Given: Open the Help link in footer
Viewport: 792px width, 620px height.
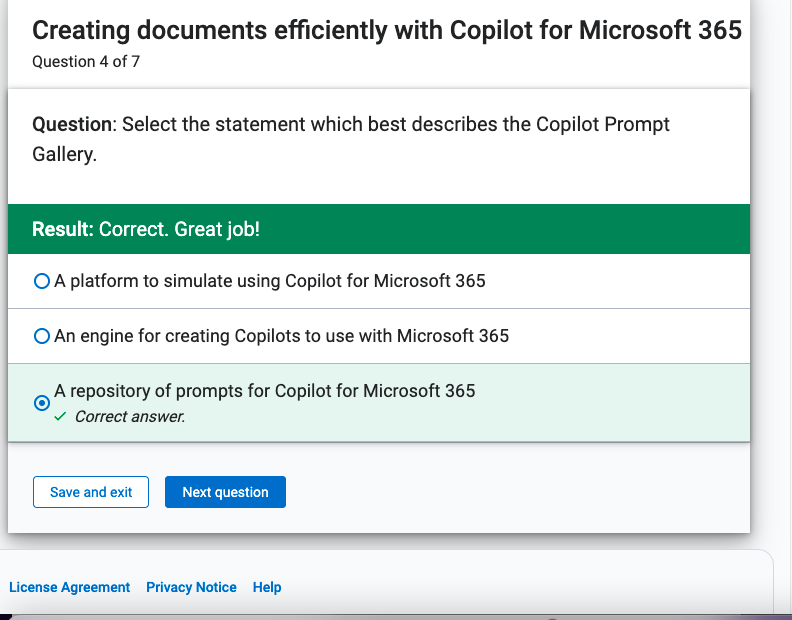Looking at the screenshot, I should [267, 587].
